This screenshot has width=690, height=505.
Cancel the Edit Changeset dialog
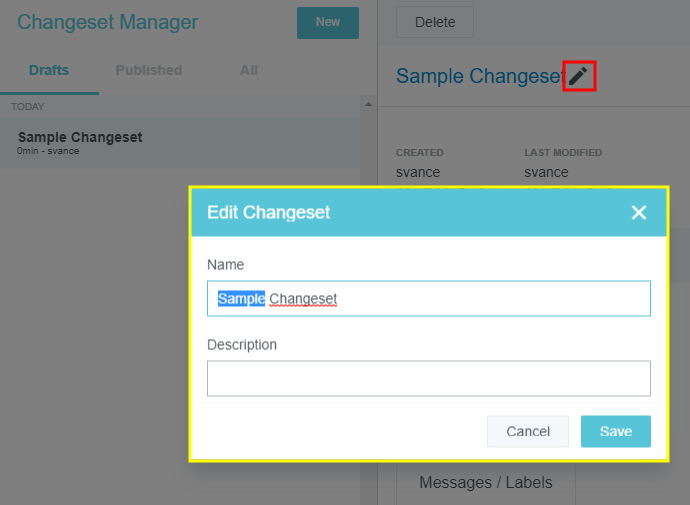(x=527, y=431)
